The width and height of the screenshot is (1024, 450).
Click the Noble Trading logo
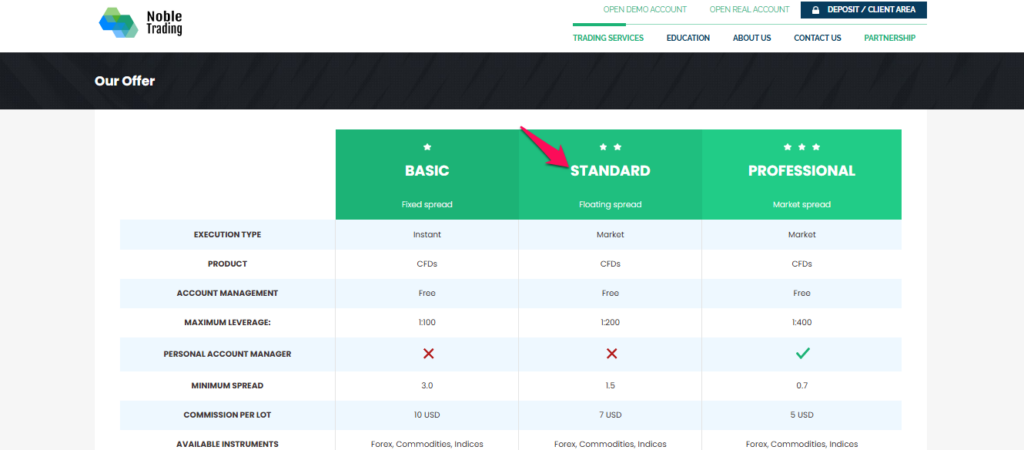pyautogui.click(x=141, y=23)
